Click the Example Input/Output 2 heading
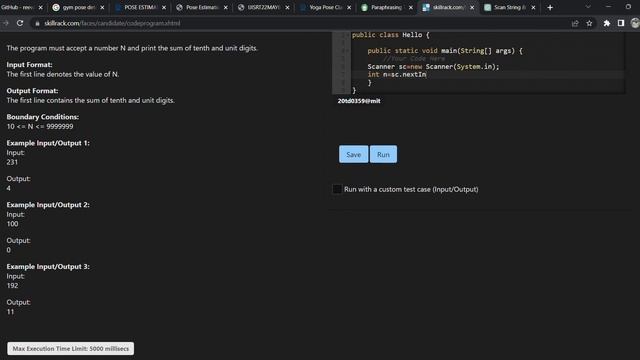 48,205
